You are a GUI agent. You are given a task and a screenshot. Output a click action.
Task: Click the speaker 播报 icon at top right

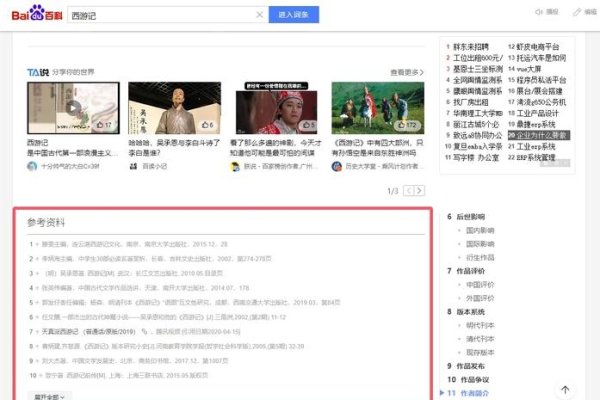[x=546, y=12]
